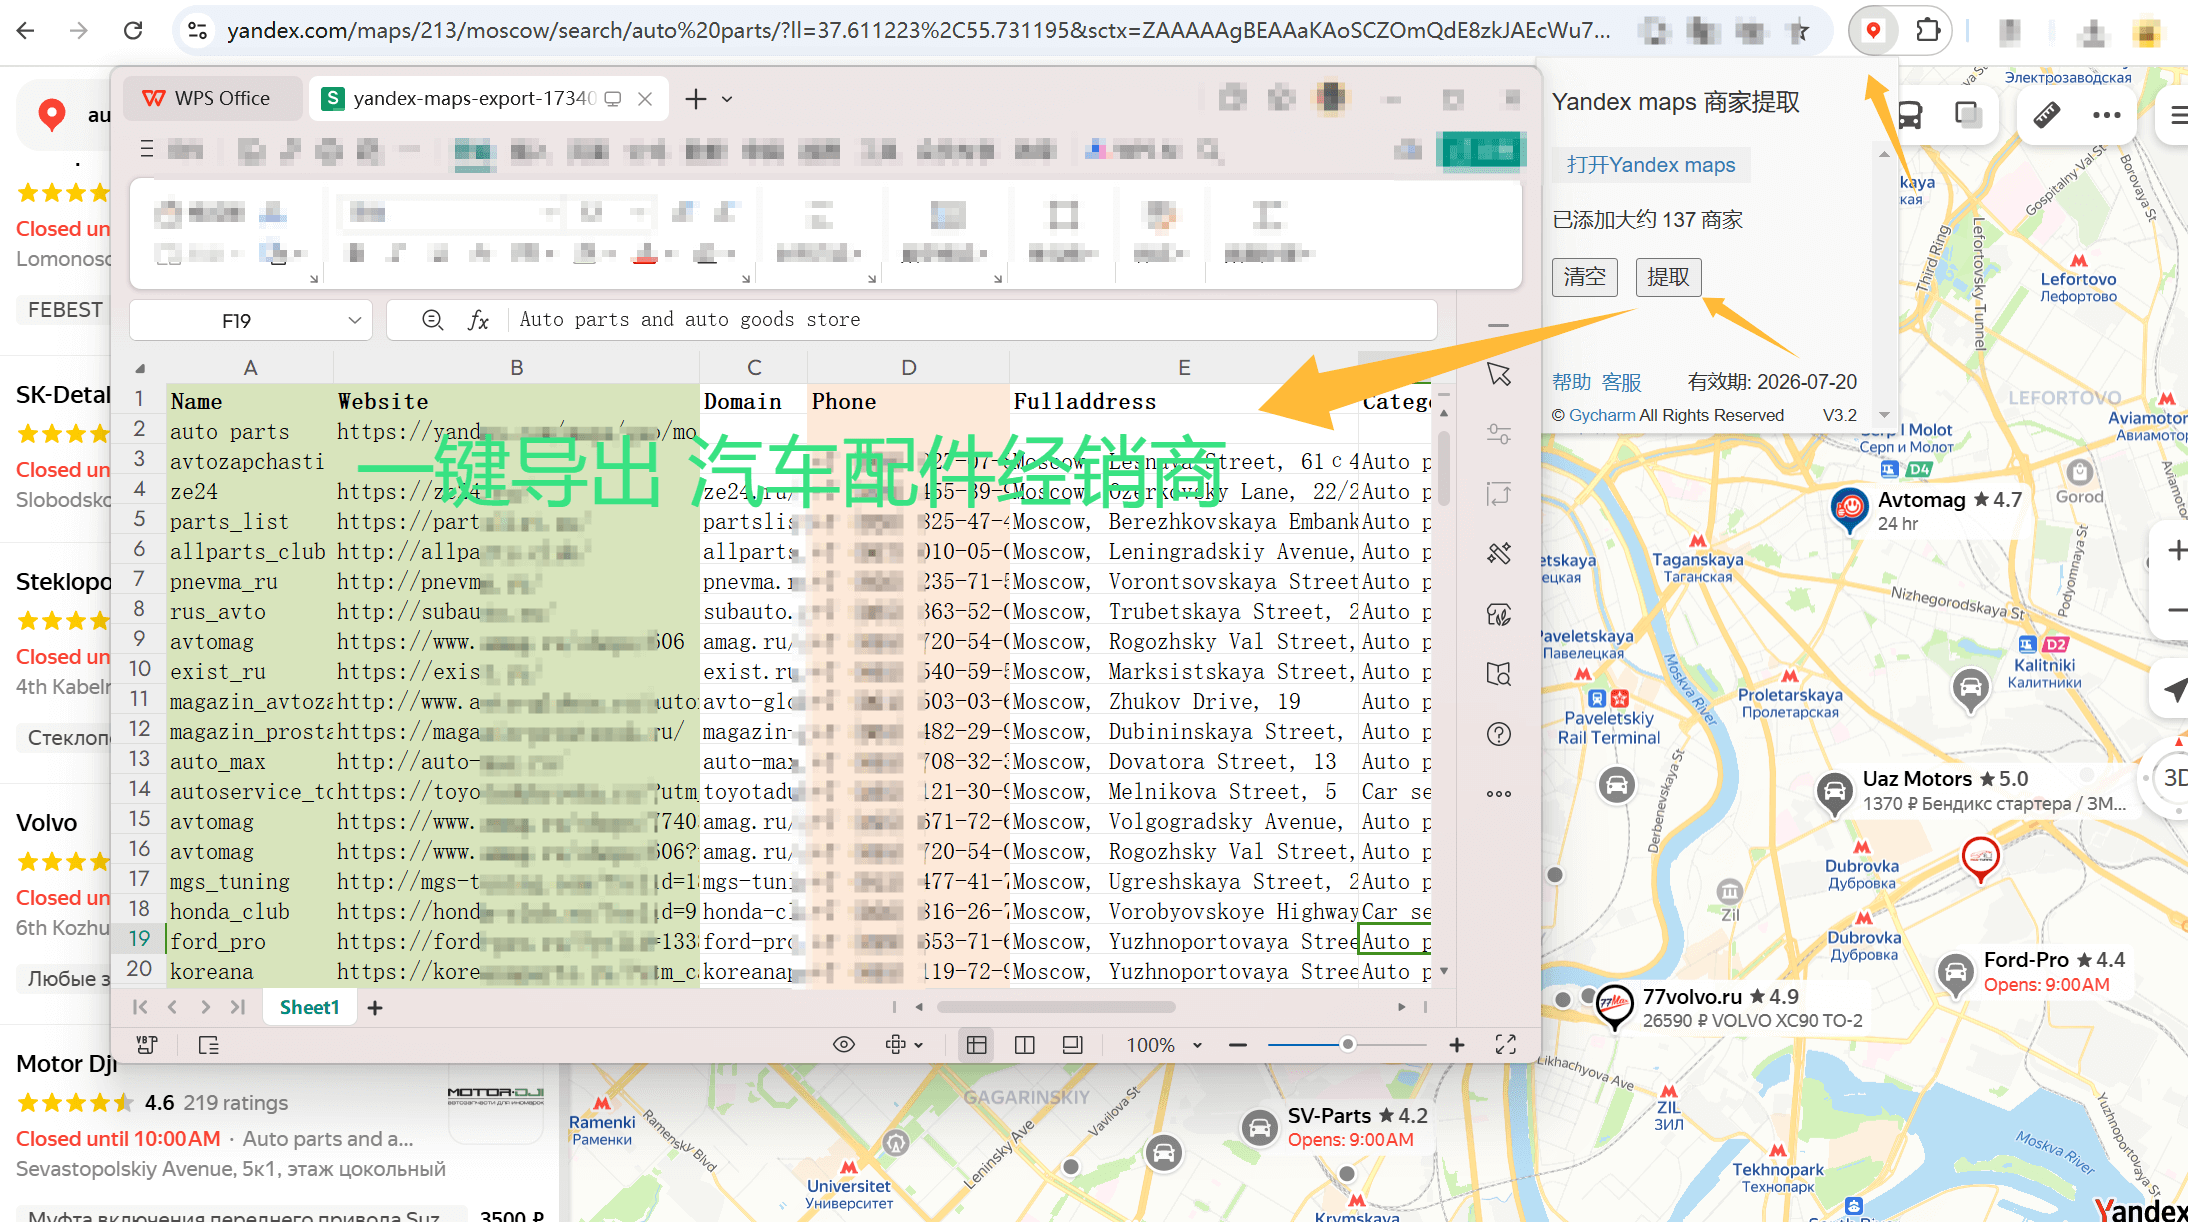The height and width of the screenshot is (1222, 2188).
Task: Click the design tools icon in side panel
Action: pos(1498,553)
